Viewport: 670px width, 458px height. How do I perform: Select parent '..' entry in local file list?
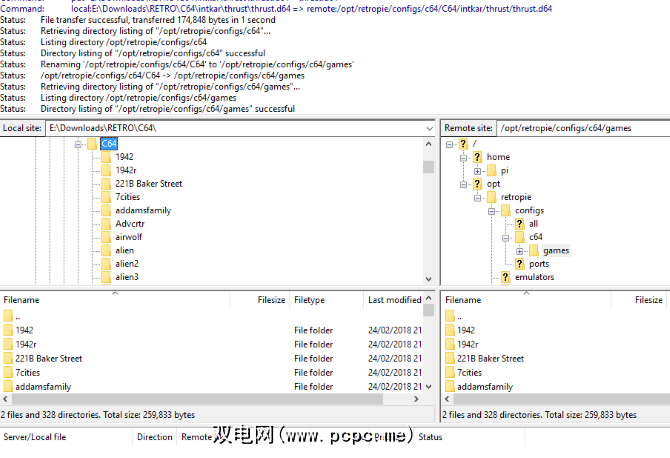[17, 317]
